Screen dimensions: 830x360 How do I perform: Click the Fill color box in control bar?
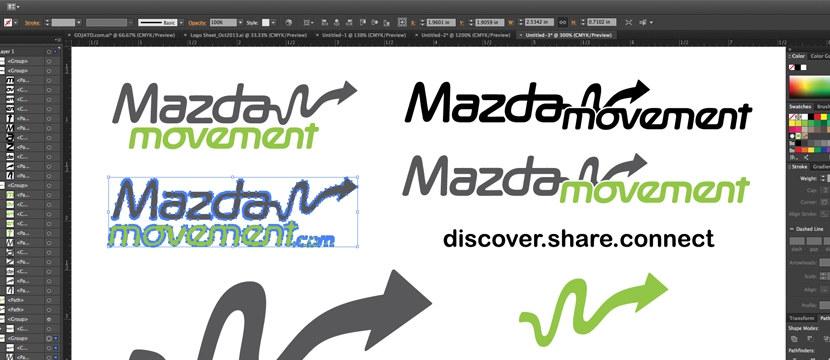tap(8, 23)
